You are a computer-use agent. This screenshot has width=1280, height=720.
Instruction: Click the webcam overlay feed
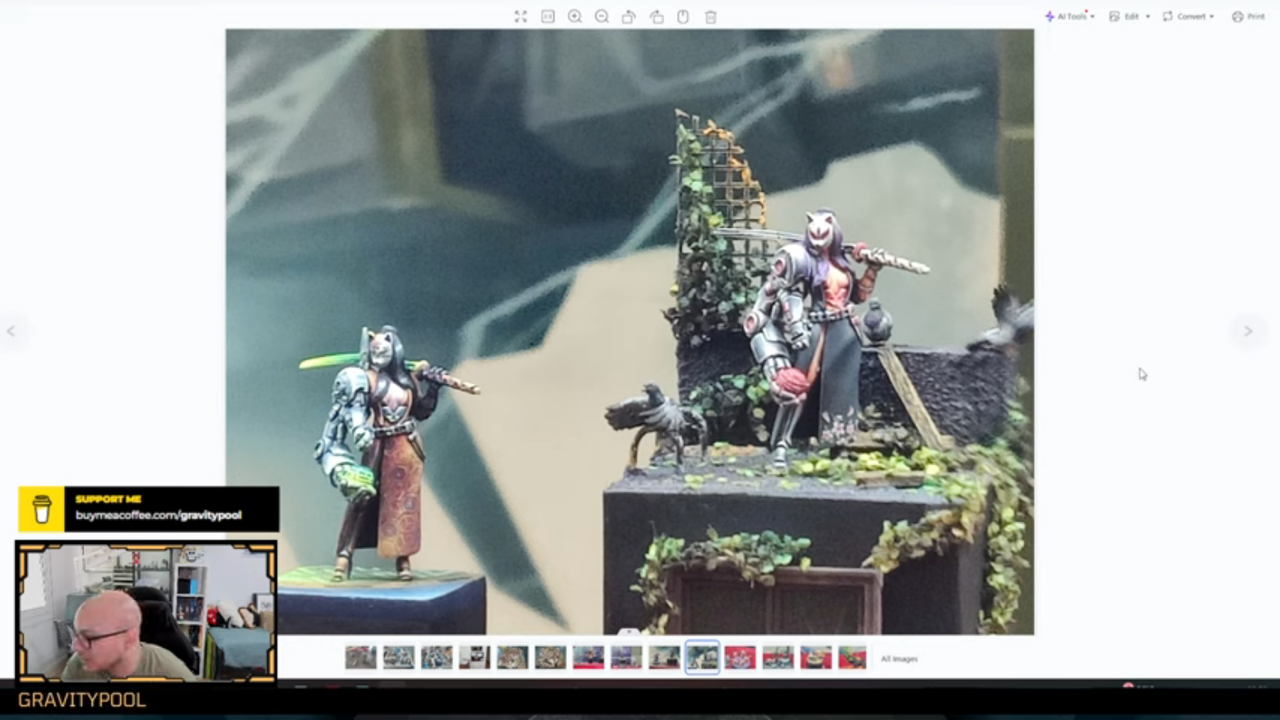pos(146,612)
